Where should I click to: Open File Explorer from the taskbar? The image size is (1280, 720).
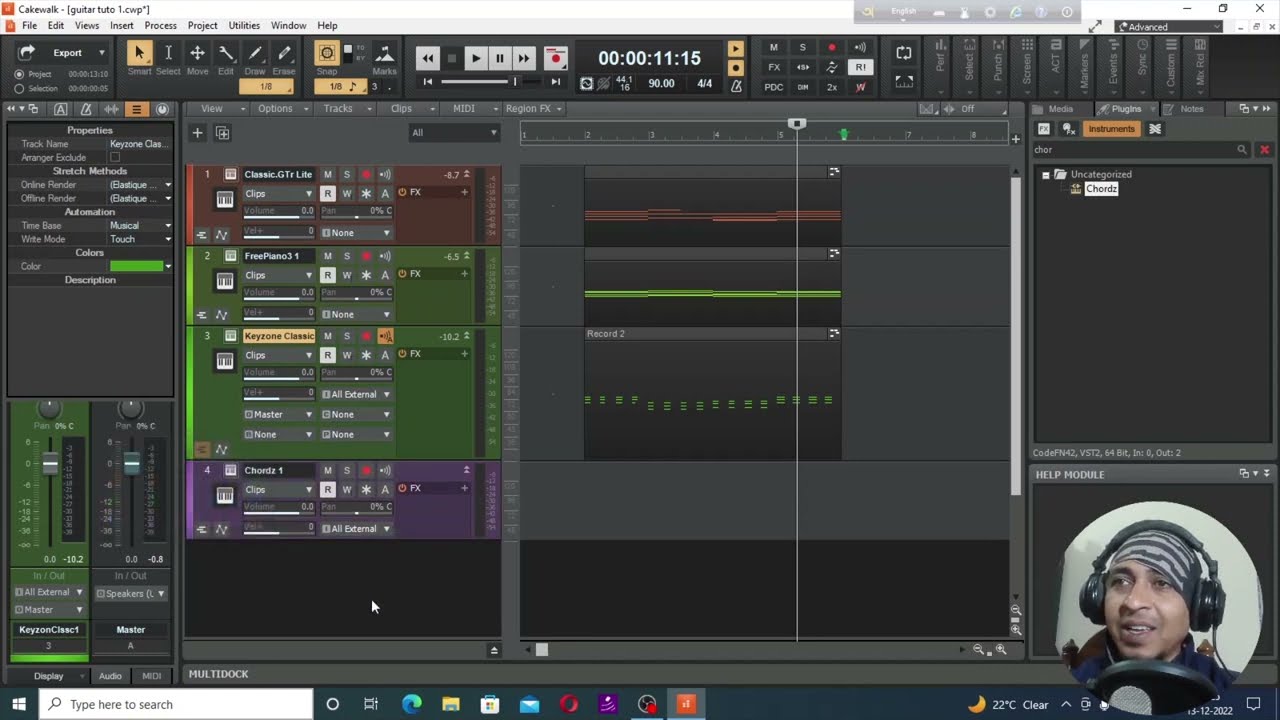(451, 704)
